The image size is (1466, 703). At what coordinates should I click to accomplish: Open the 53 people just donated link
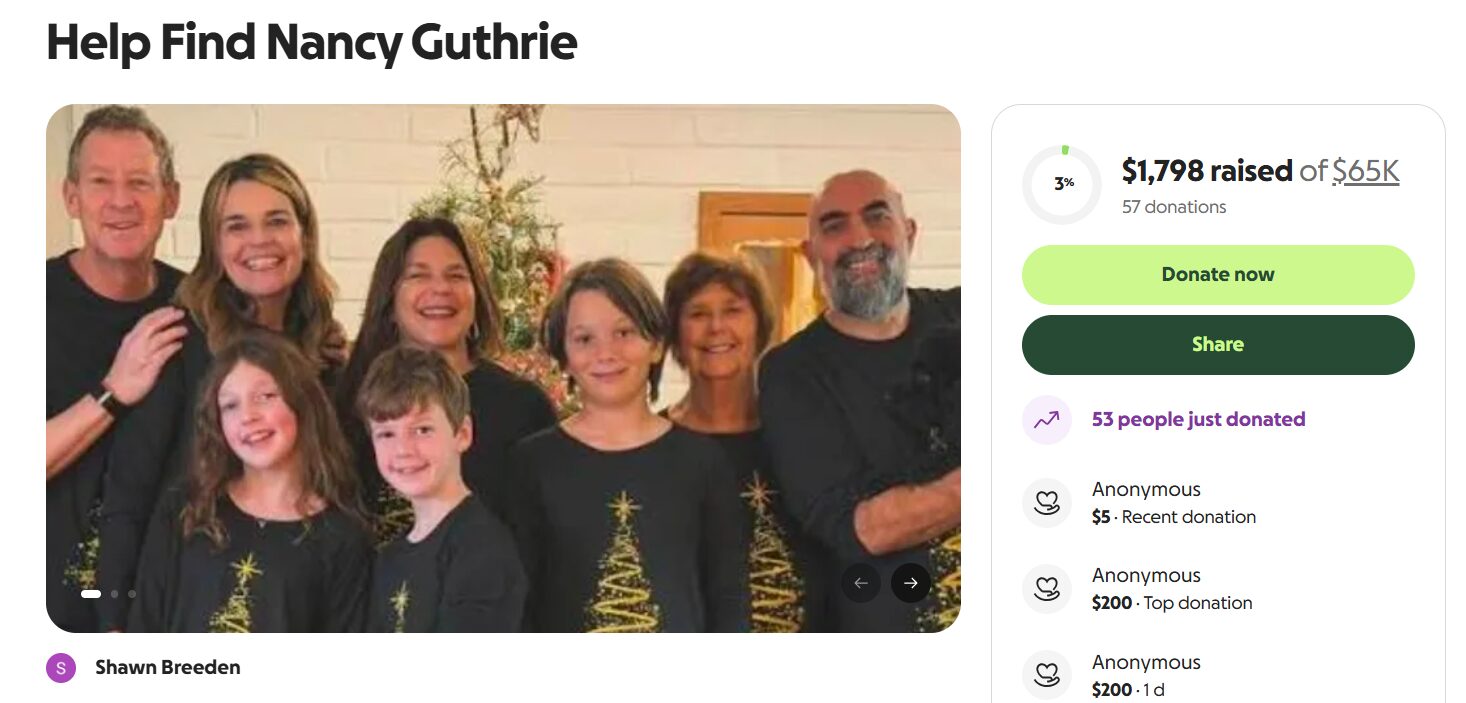click(x=1198, y=419)
